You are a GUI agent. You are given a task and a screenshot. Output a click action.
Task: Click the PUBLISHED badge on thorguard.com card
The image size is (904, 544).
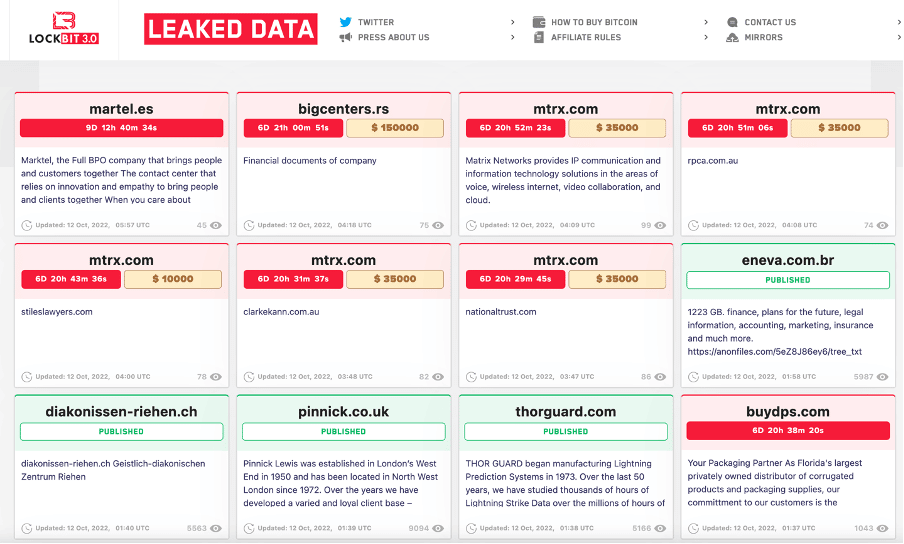click(565, 431)
